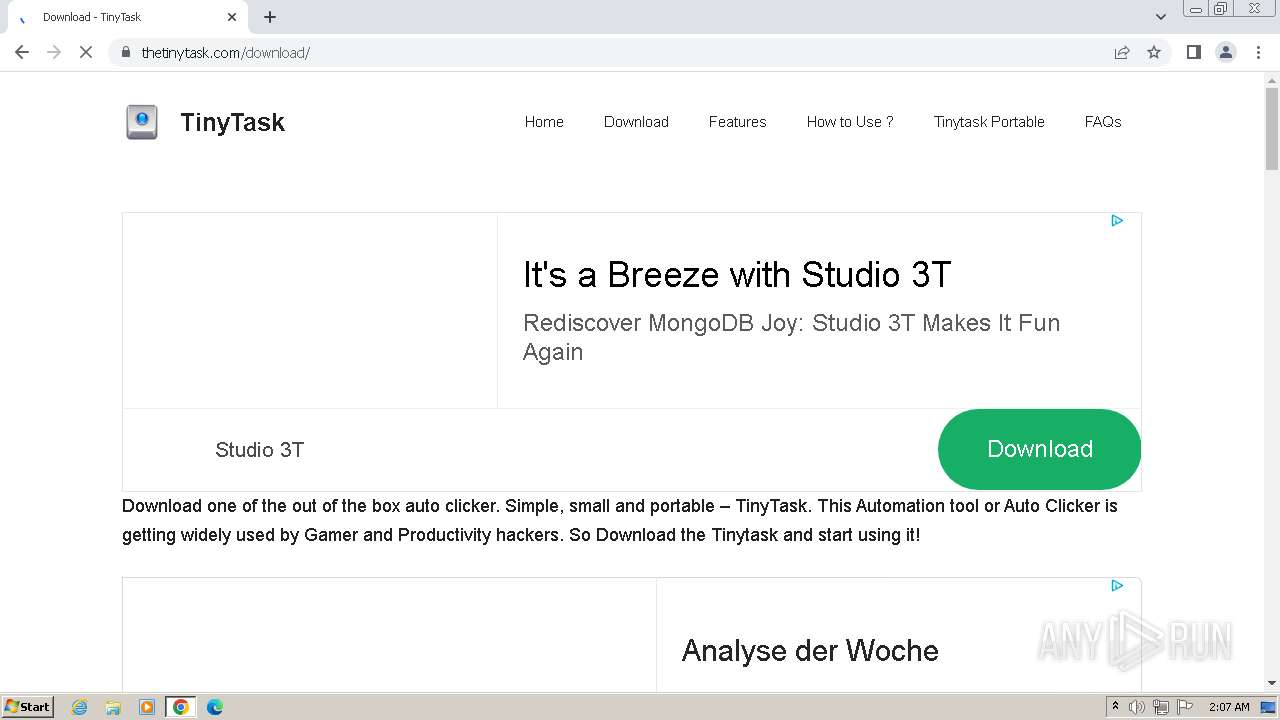Click the Windows Start button

click(27, 707)
